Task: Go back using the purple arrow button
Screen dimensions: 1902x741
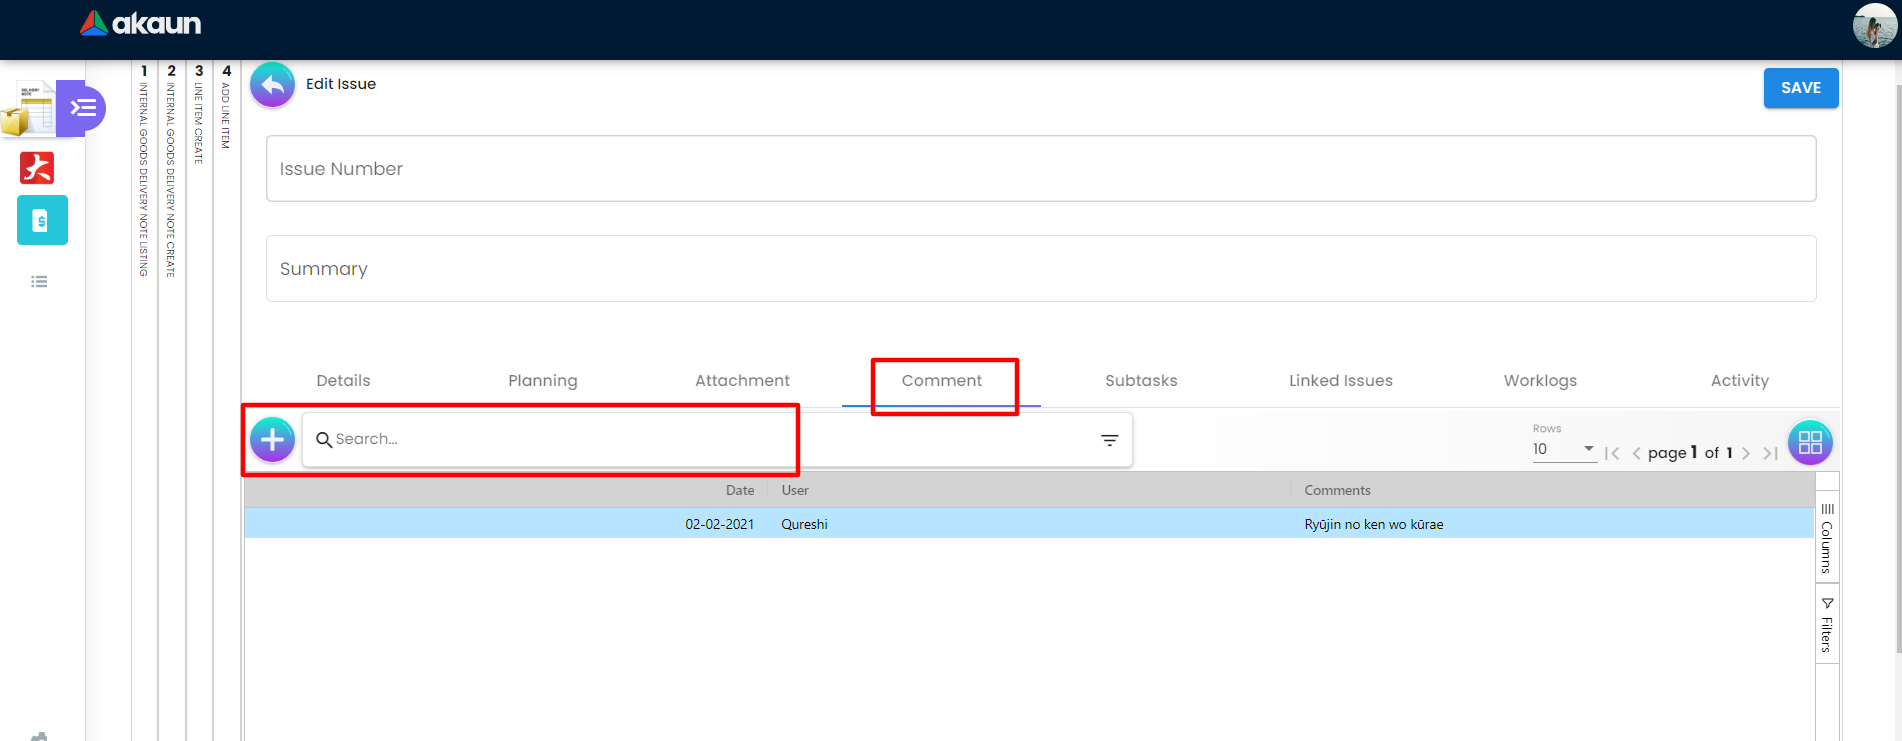Action: tap(272, 85)
